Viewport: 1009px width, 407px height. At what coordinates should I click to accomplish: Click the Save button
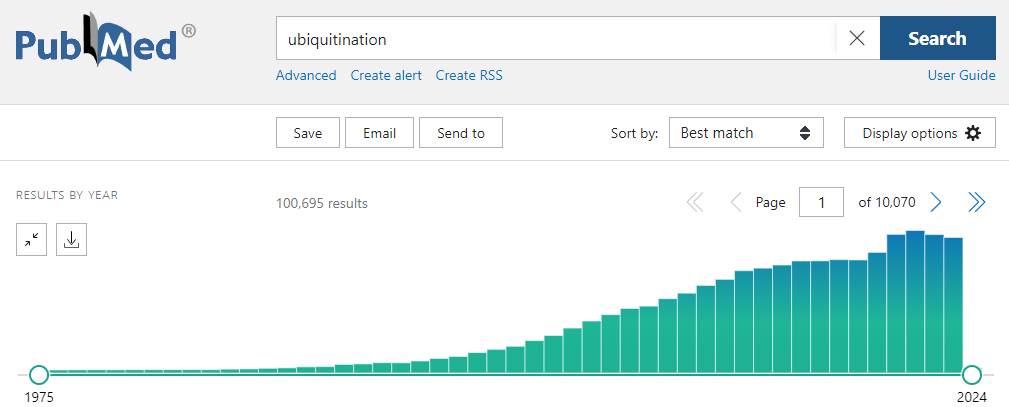308,133
